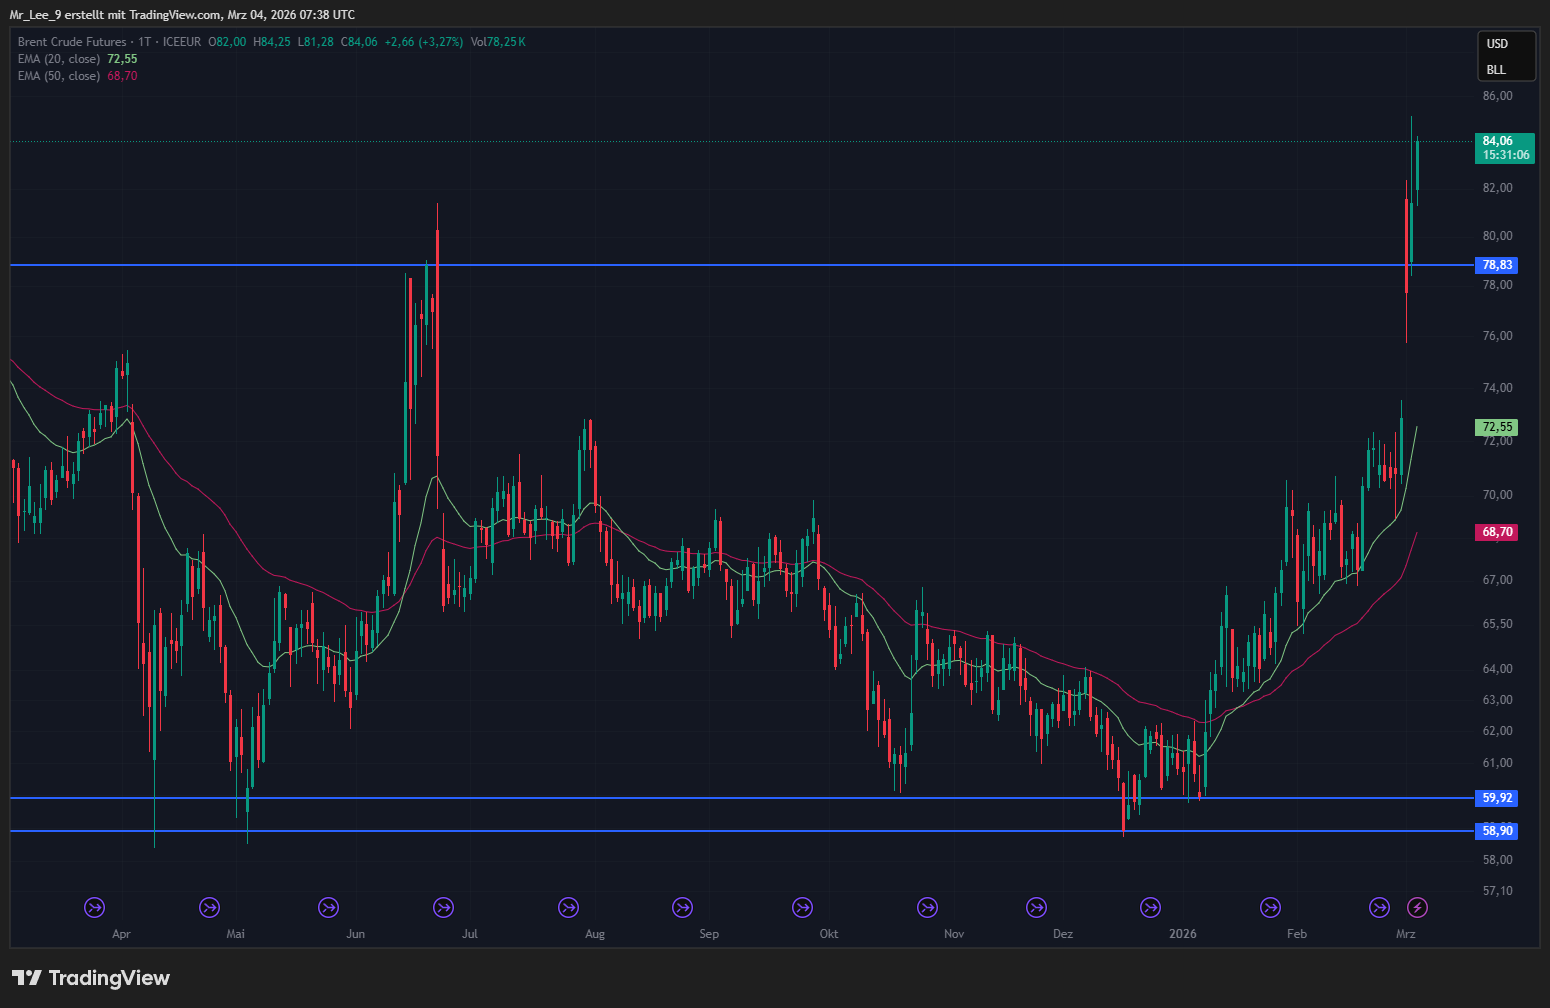Click the USD currency label
The width and height of the screenshot is (1550, 1008).
(x=1496, y=44)
